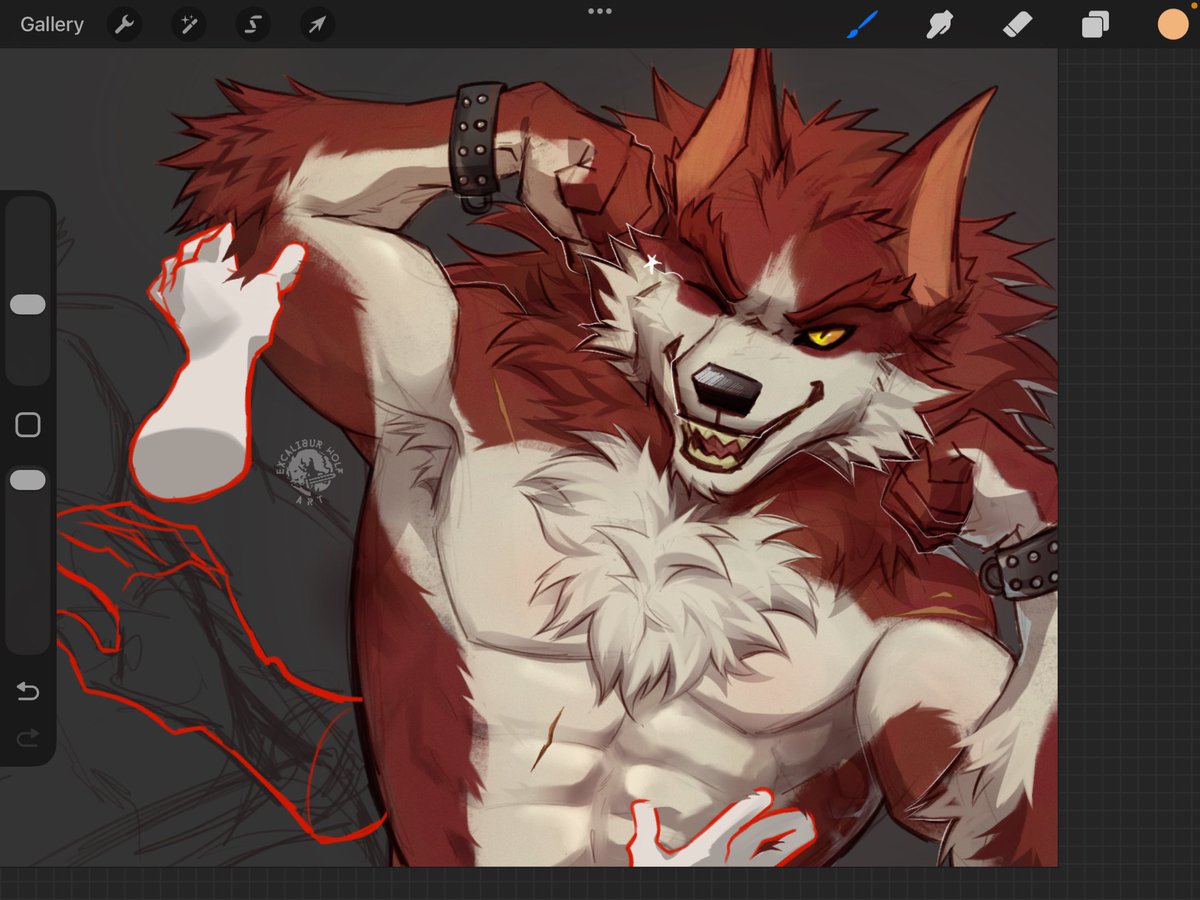Select the Eraser tool
Image resolution: width=1200 pixels, height=900 pixels.
pos(1017,25)
